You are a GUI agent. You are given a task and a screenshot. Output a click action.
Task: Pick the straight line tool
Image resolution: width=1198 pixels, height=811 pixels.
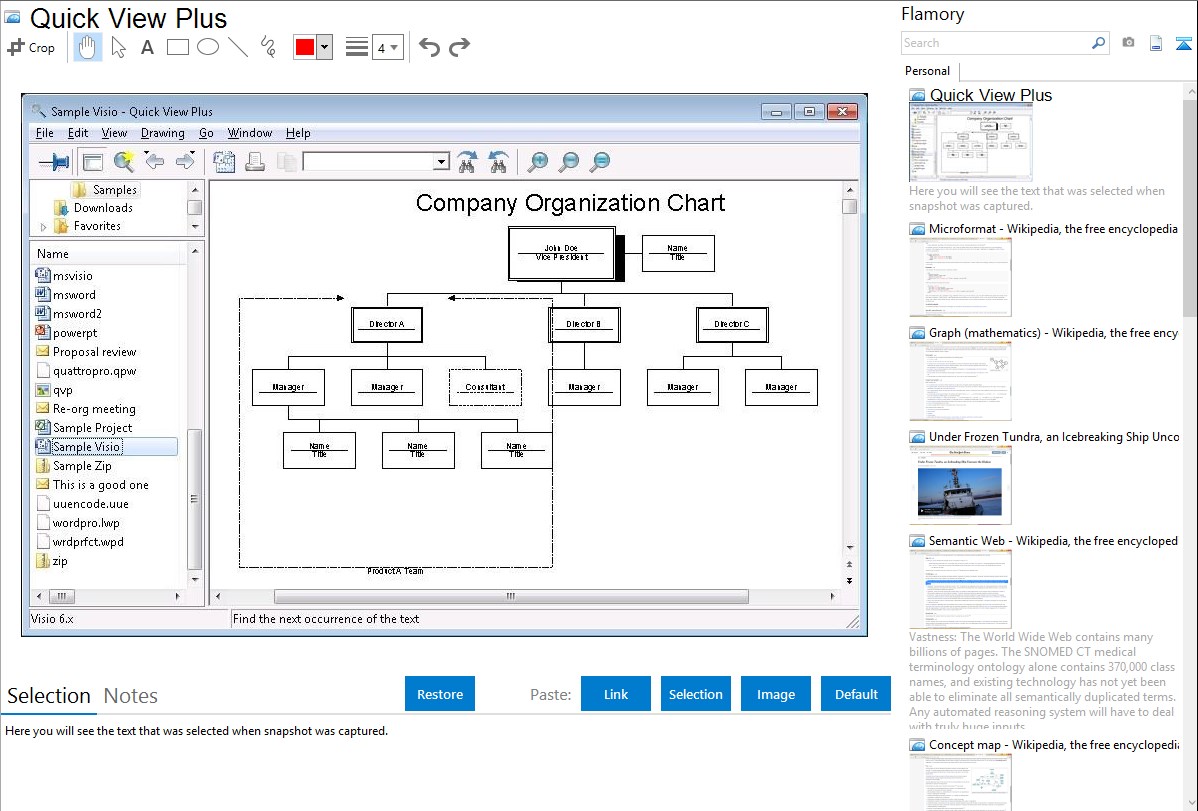tap(238, 47)
